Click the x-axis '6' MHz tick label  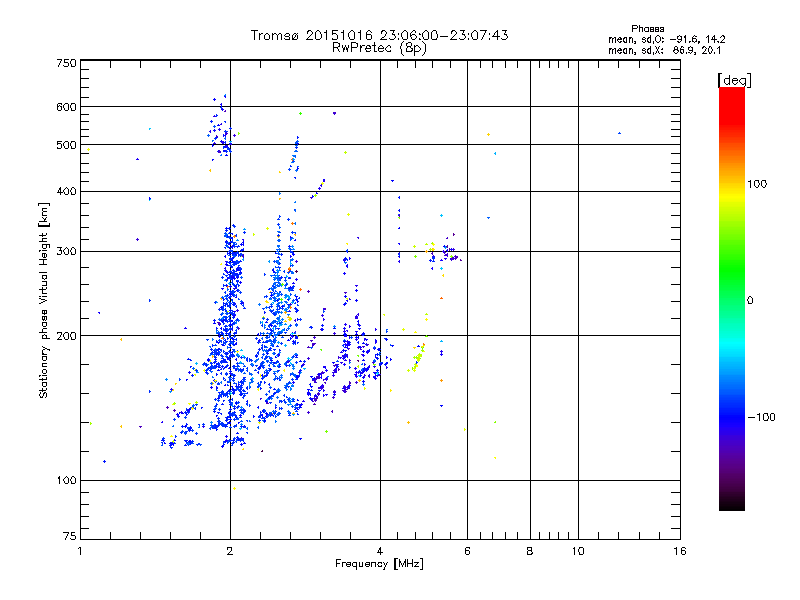467,551
